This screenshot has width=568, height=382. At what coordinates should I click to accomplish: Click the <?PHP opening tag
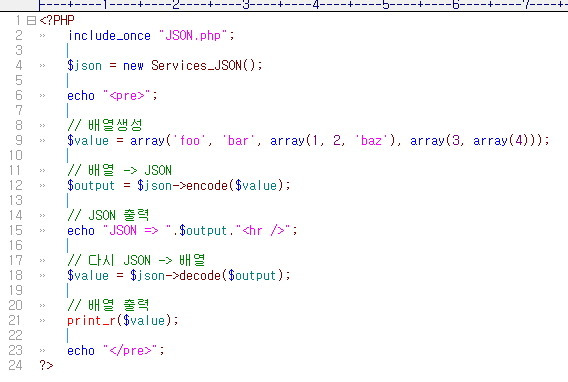(x=57, y=20)
